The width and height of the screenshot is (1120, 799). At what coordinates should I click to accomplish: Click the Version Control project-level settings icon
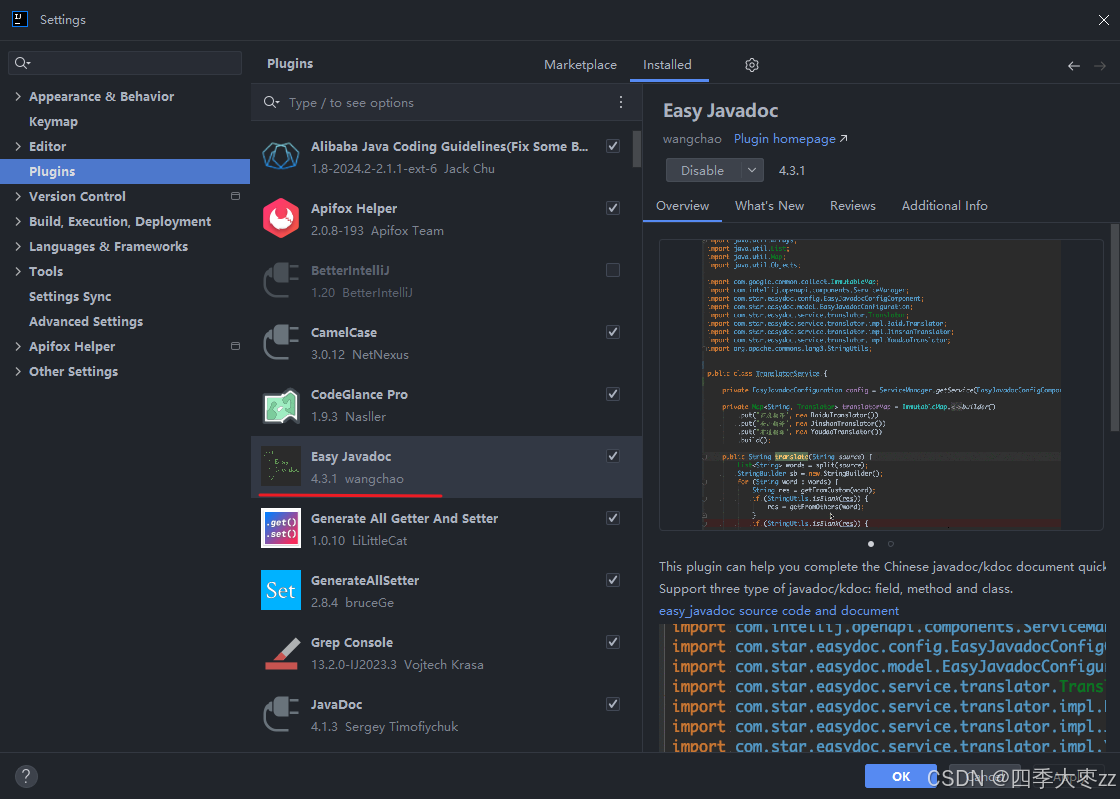tap(235, 196)
